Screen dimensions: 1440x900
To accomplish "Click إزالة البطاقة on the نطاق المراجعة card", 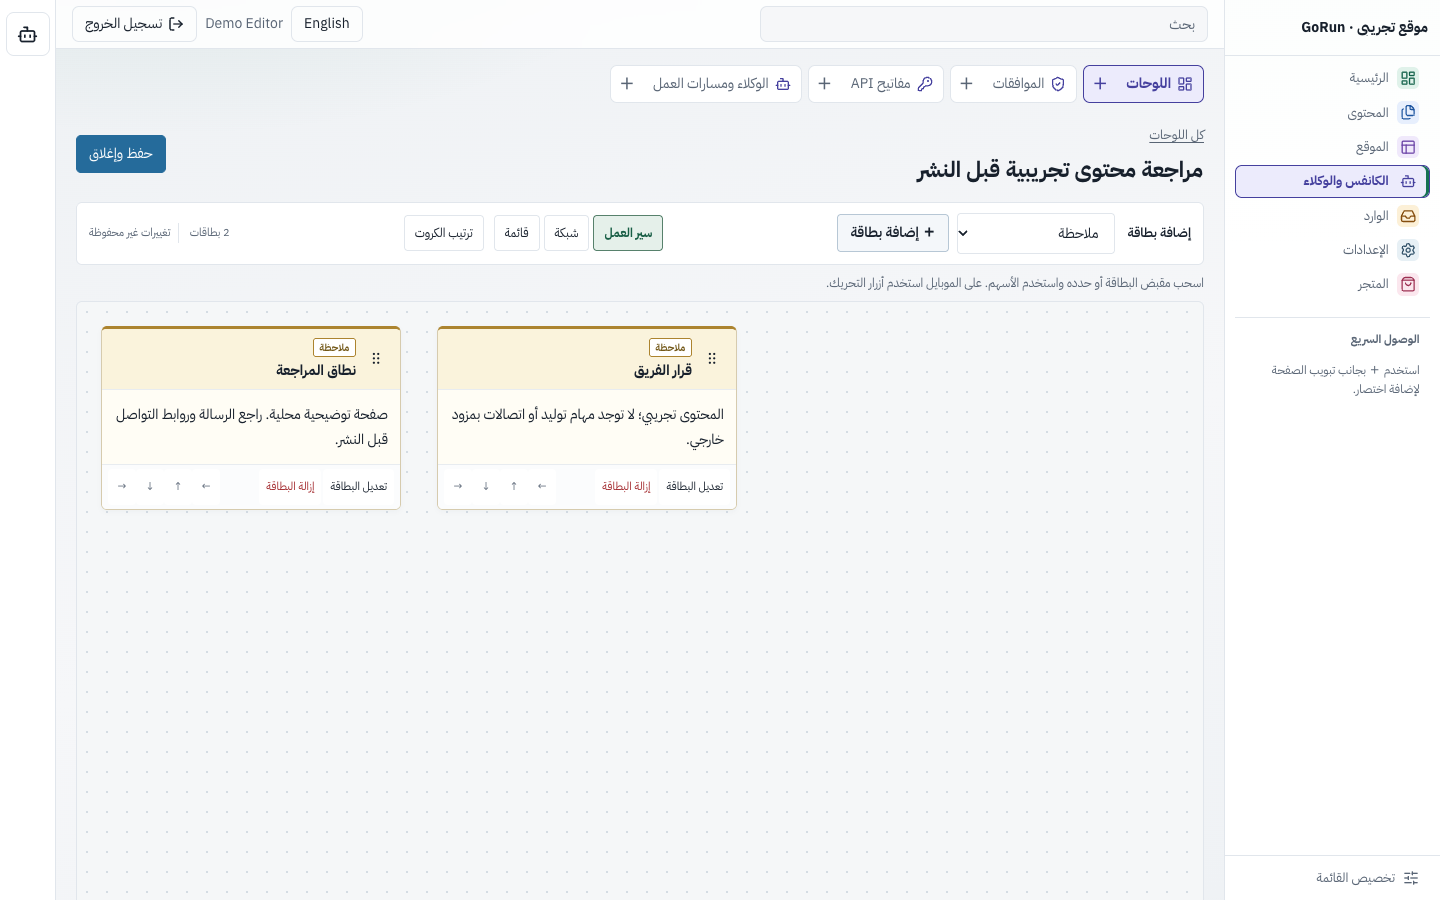I will tap(290, 486).
